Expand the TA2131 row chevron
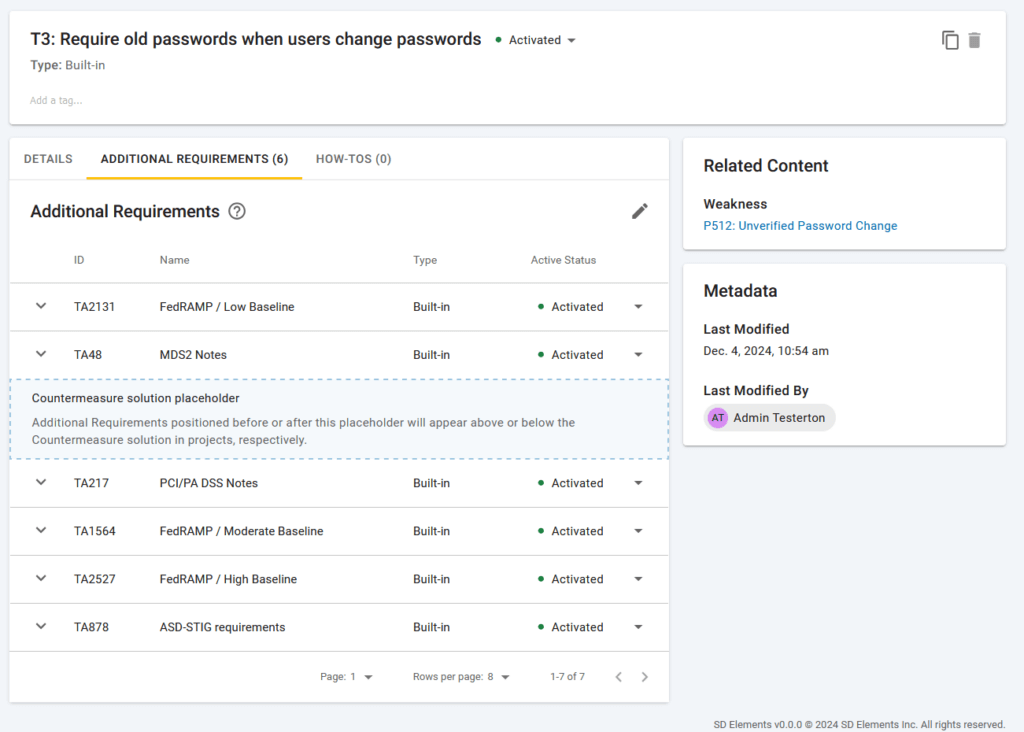 [41, 306]
